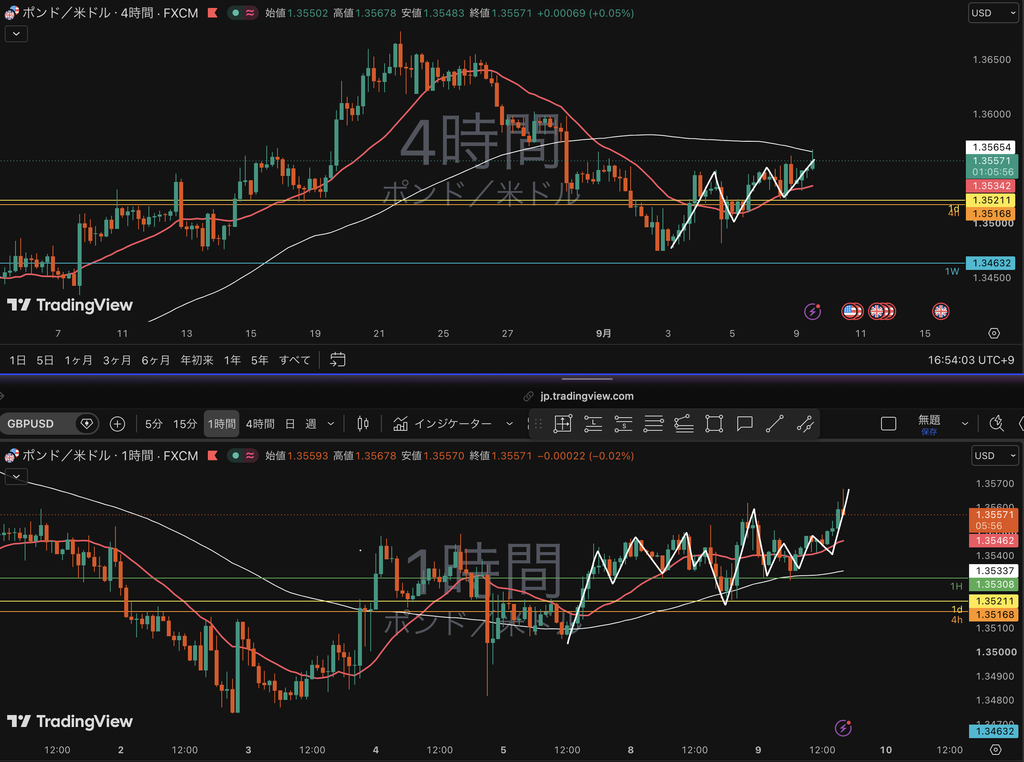Expand the インジケーター dropdown arrow

[x=509, y=424]
